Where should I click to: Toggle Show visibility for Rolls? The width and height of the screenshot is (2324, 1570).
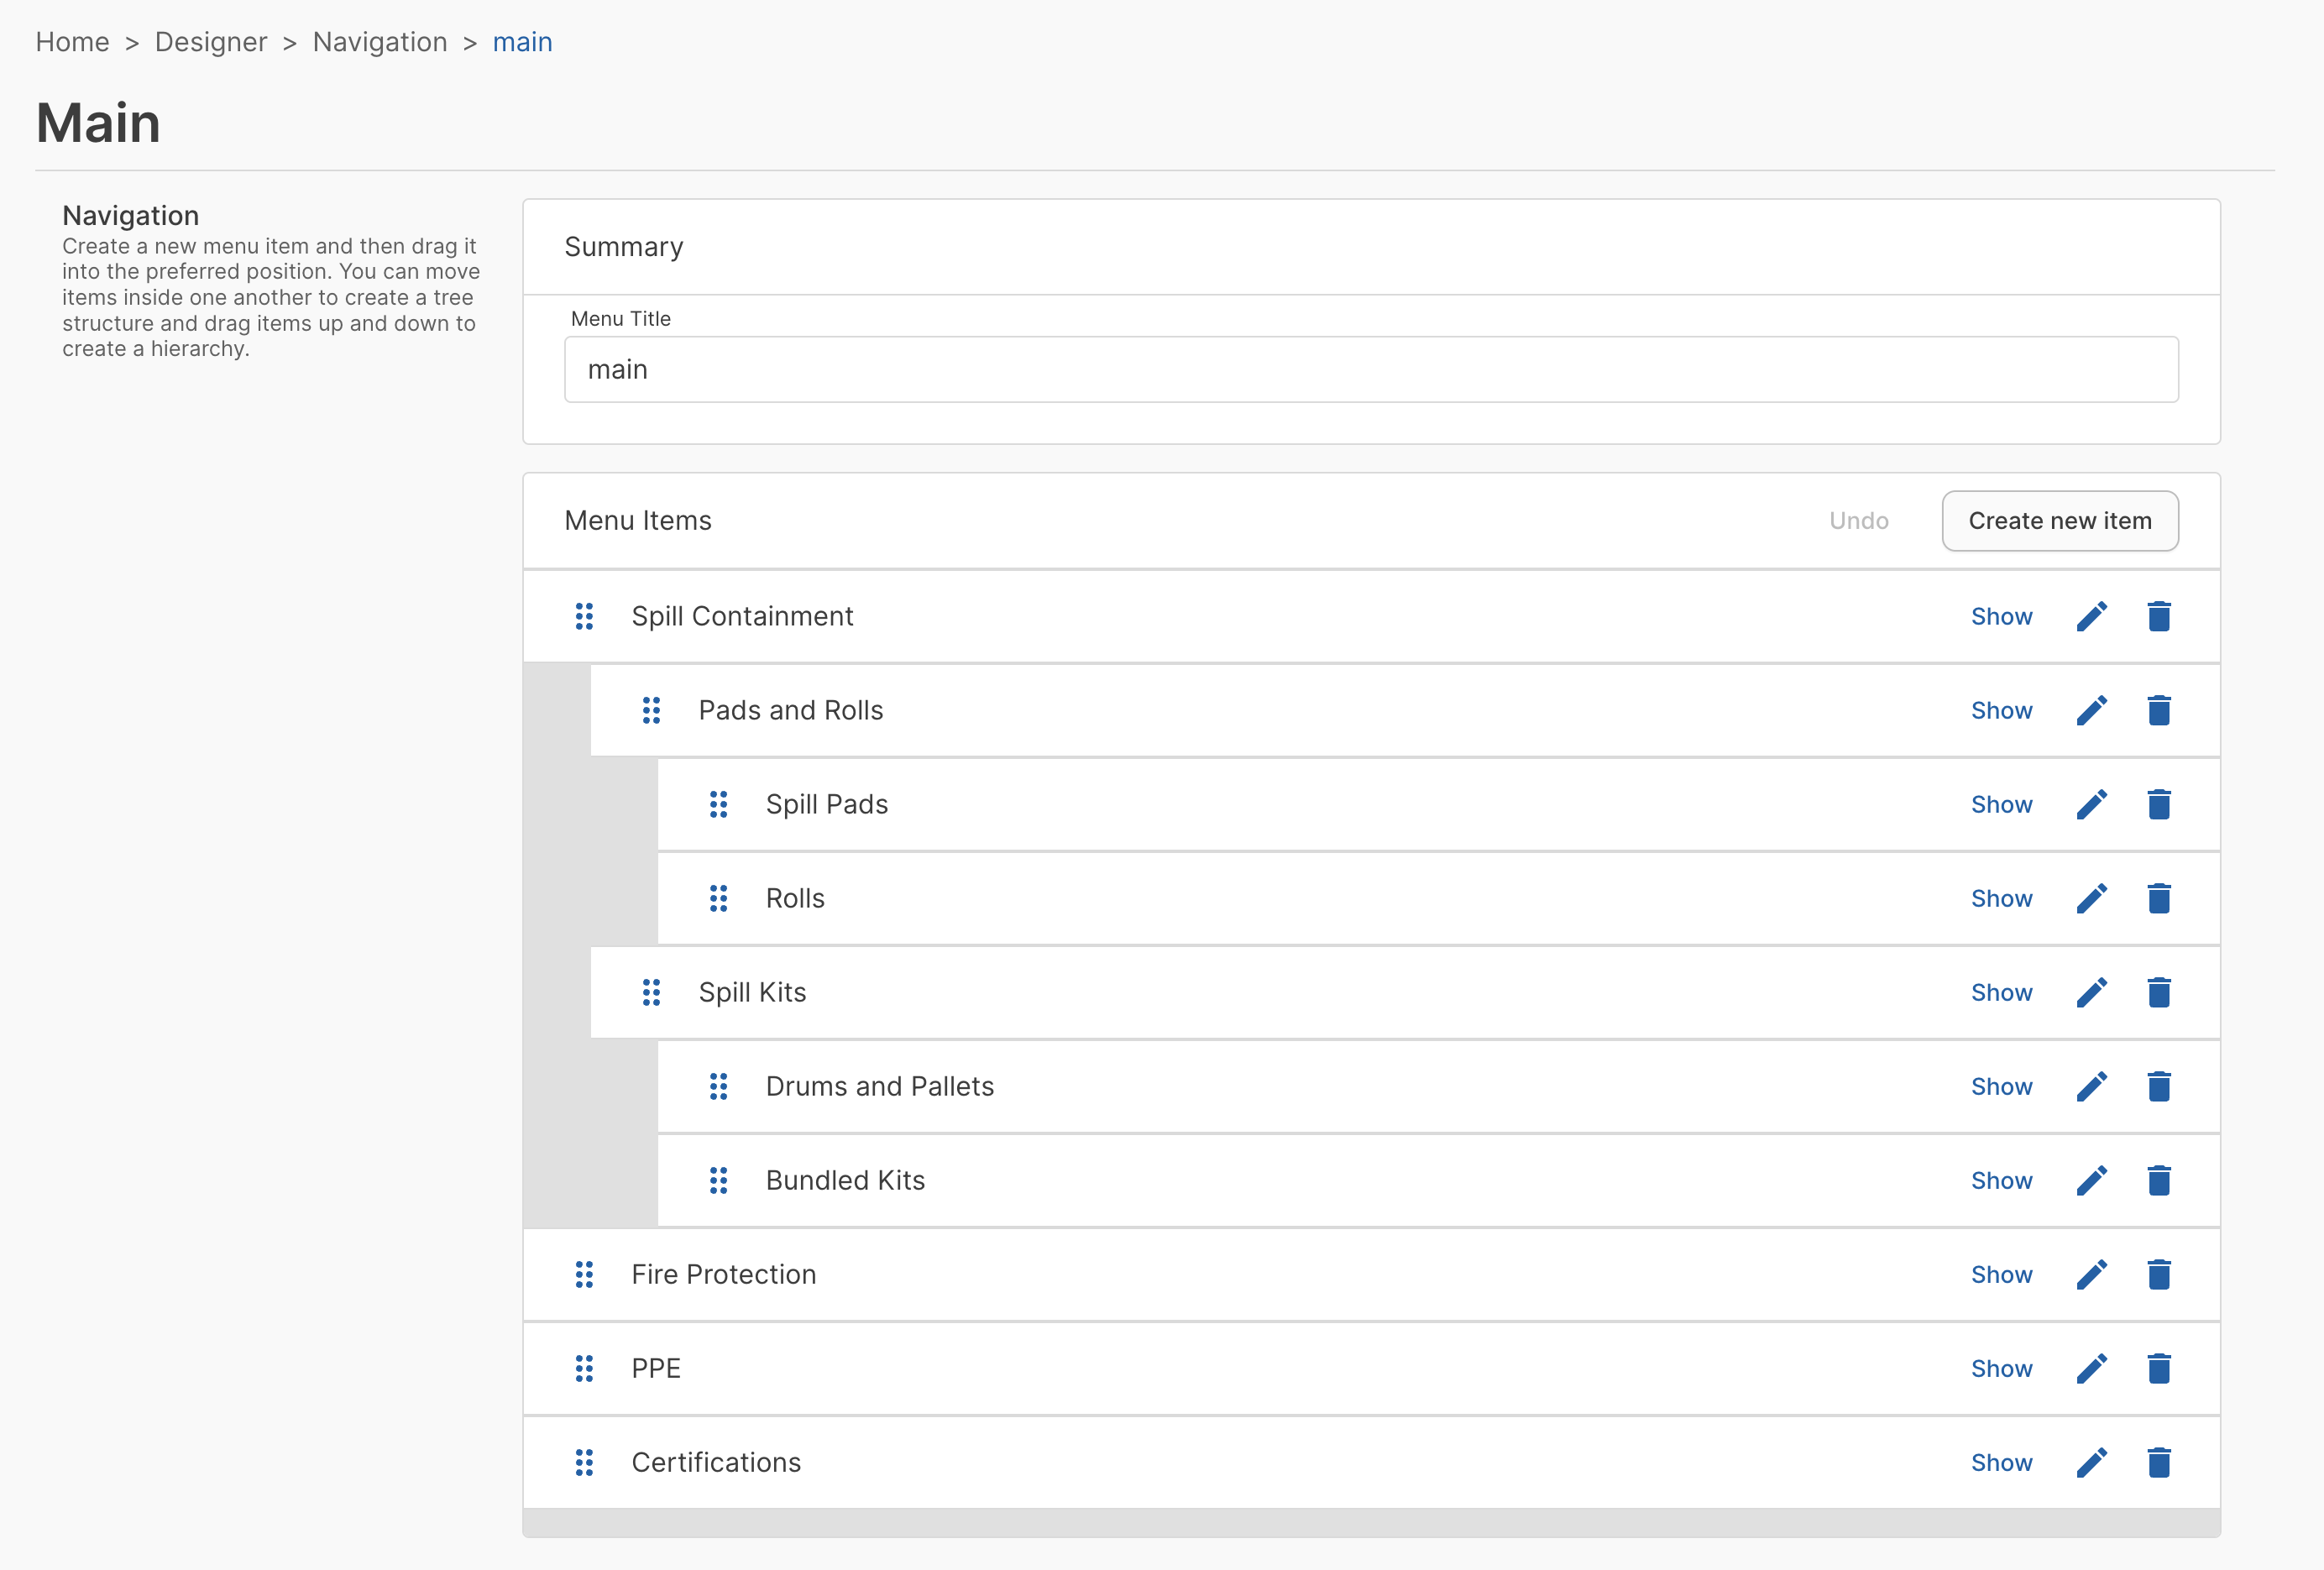pyautogui.click(x=2001, y=898)
